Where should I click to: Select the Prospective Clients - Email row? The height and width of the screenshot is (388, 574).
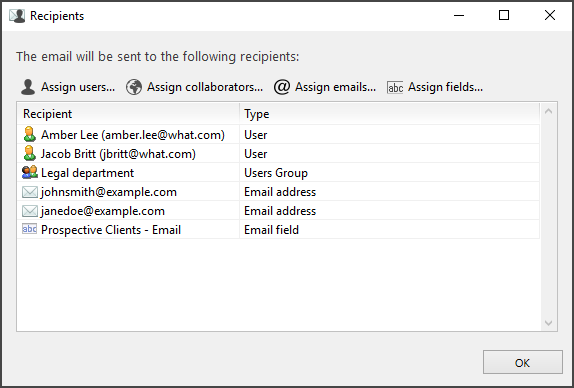pyautogui.click(x=278, y=230)
